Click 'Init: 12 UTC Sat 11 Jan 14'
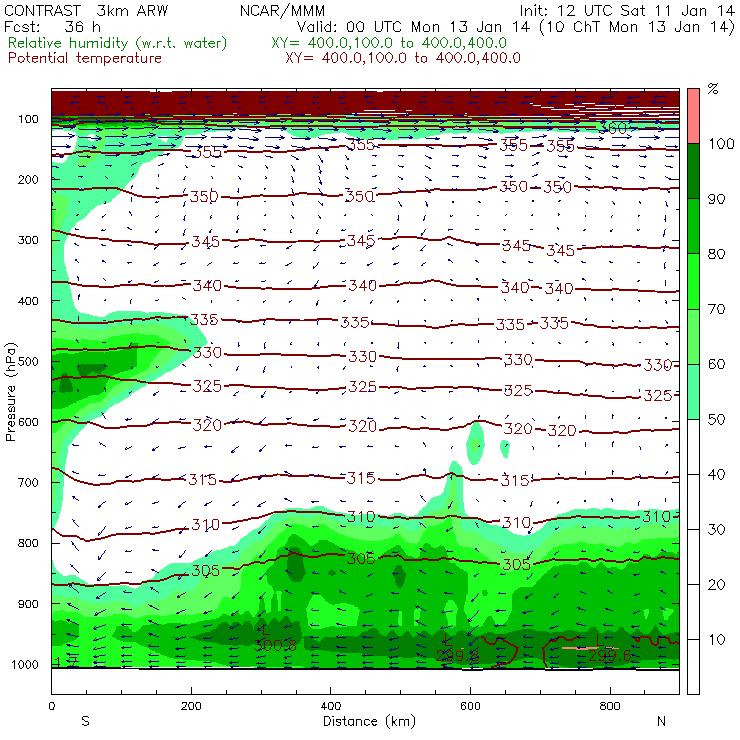The image size is (740, 740). click(x=627, y=11)
